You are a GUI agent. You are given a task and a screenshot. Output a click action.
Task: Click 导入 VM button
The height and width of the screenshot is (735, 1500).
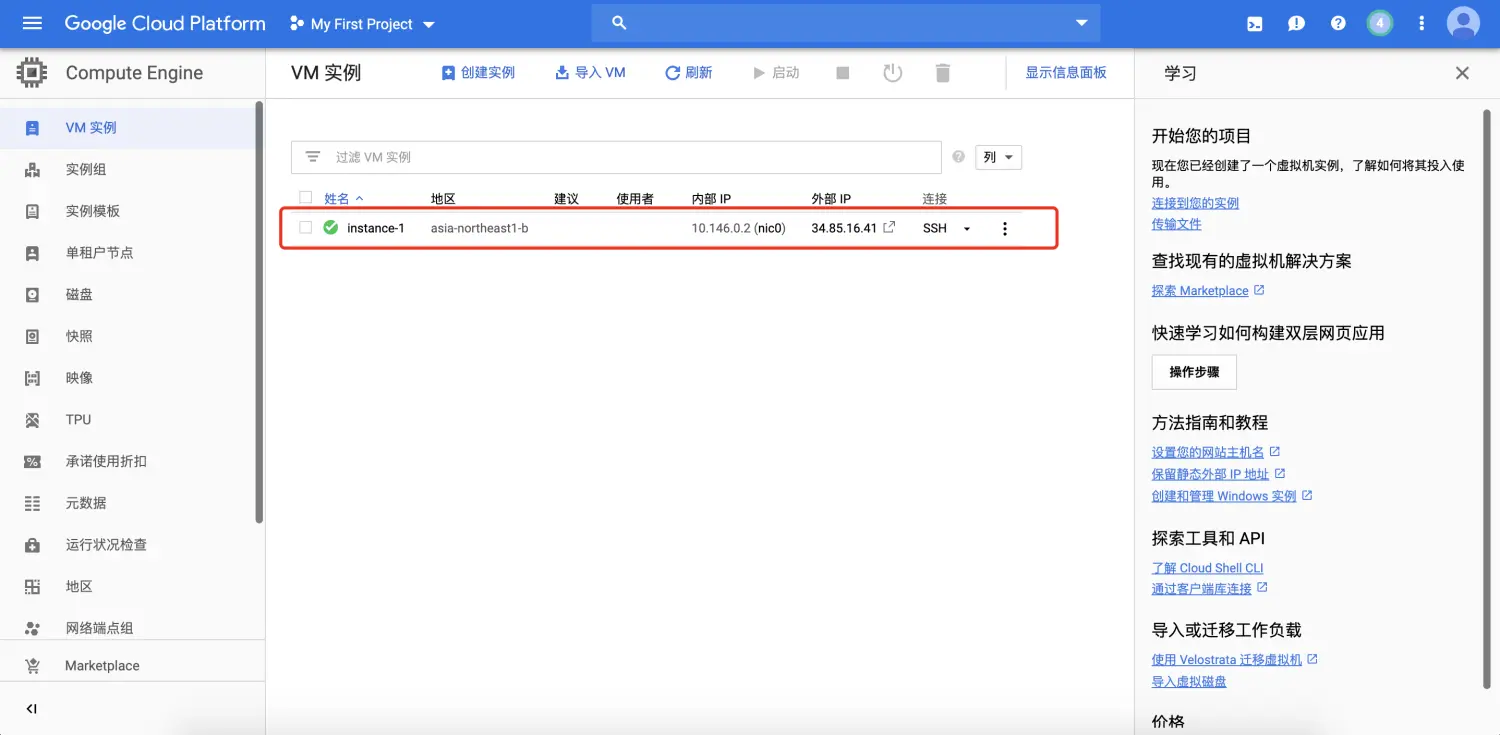click(590, 73)
